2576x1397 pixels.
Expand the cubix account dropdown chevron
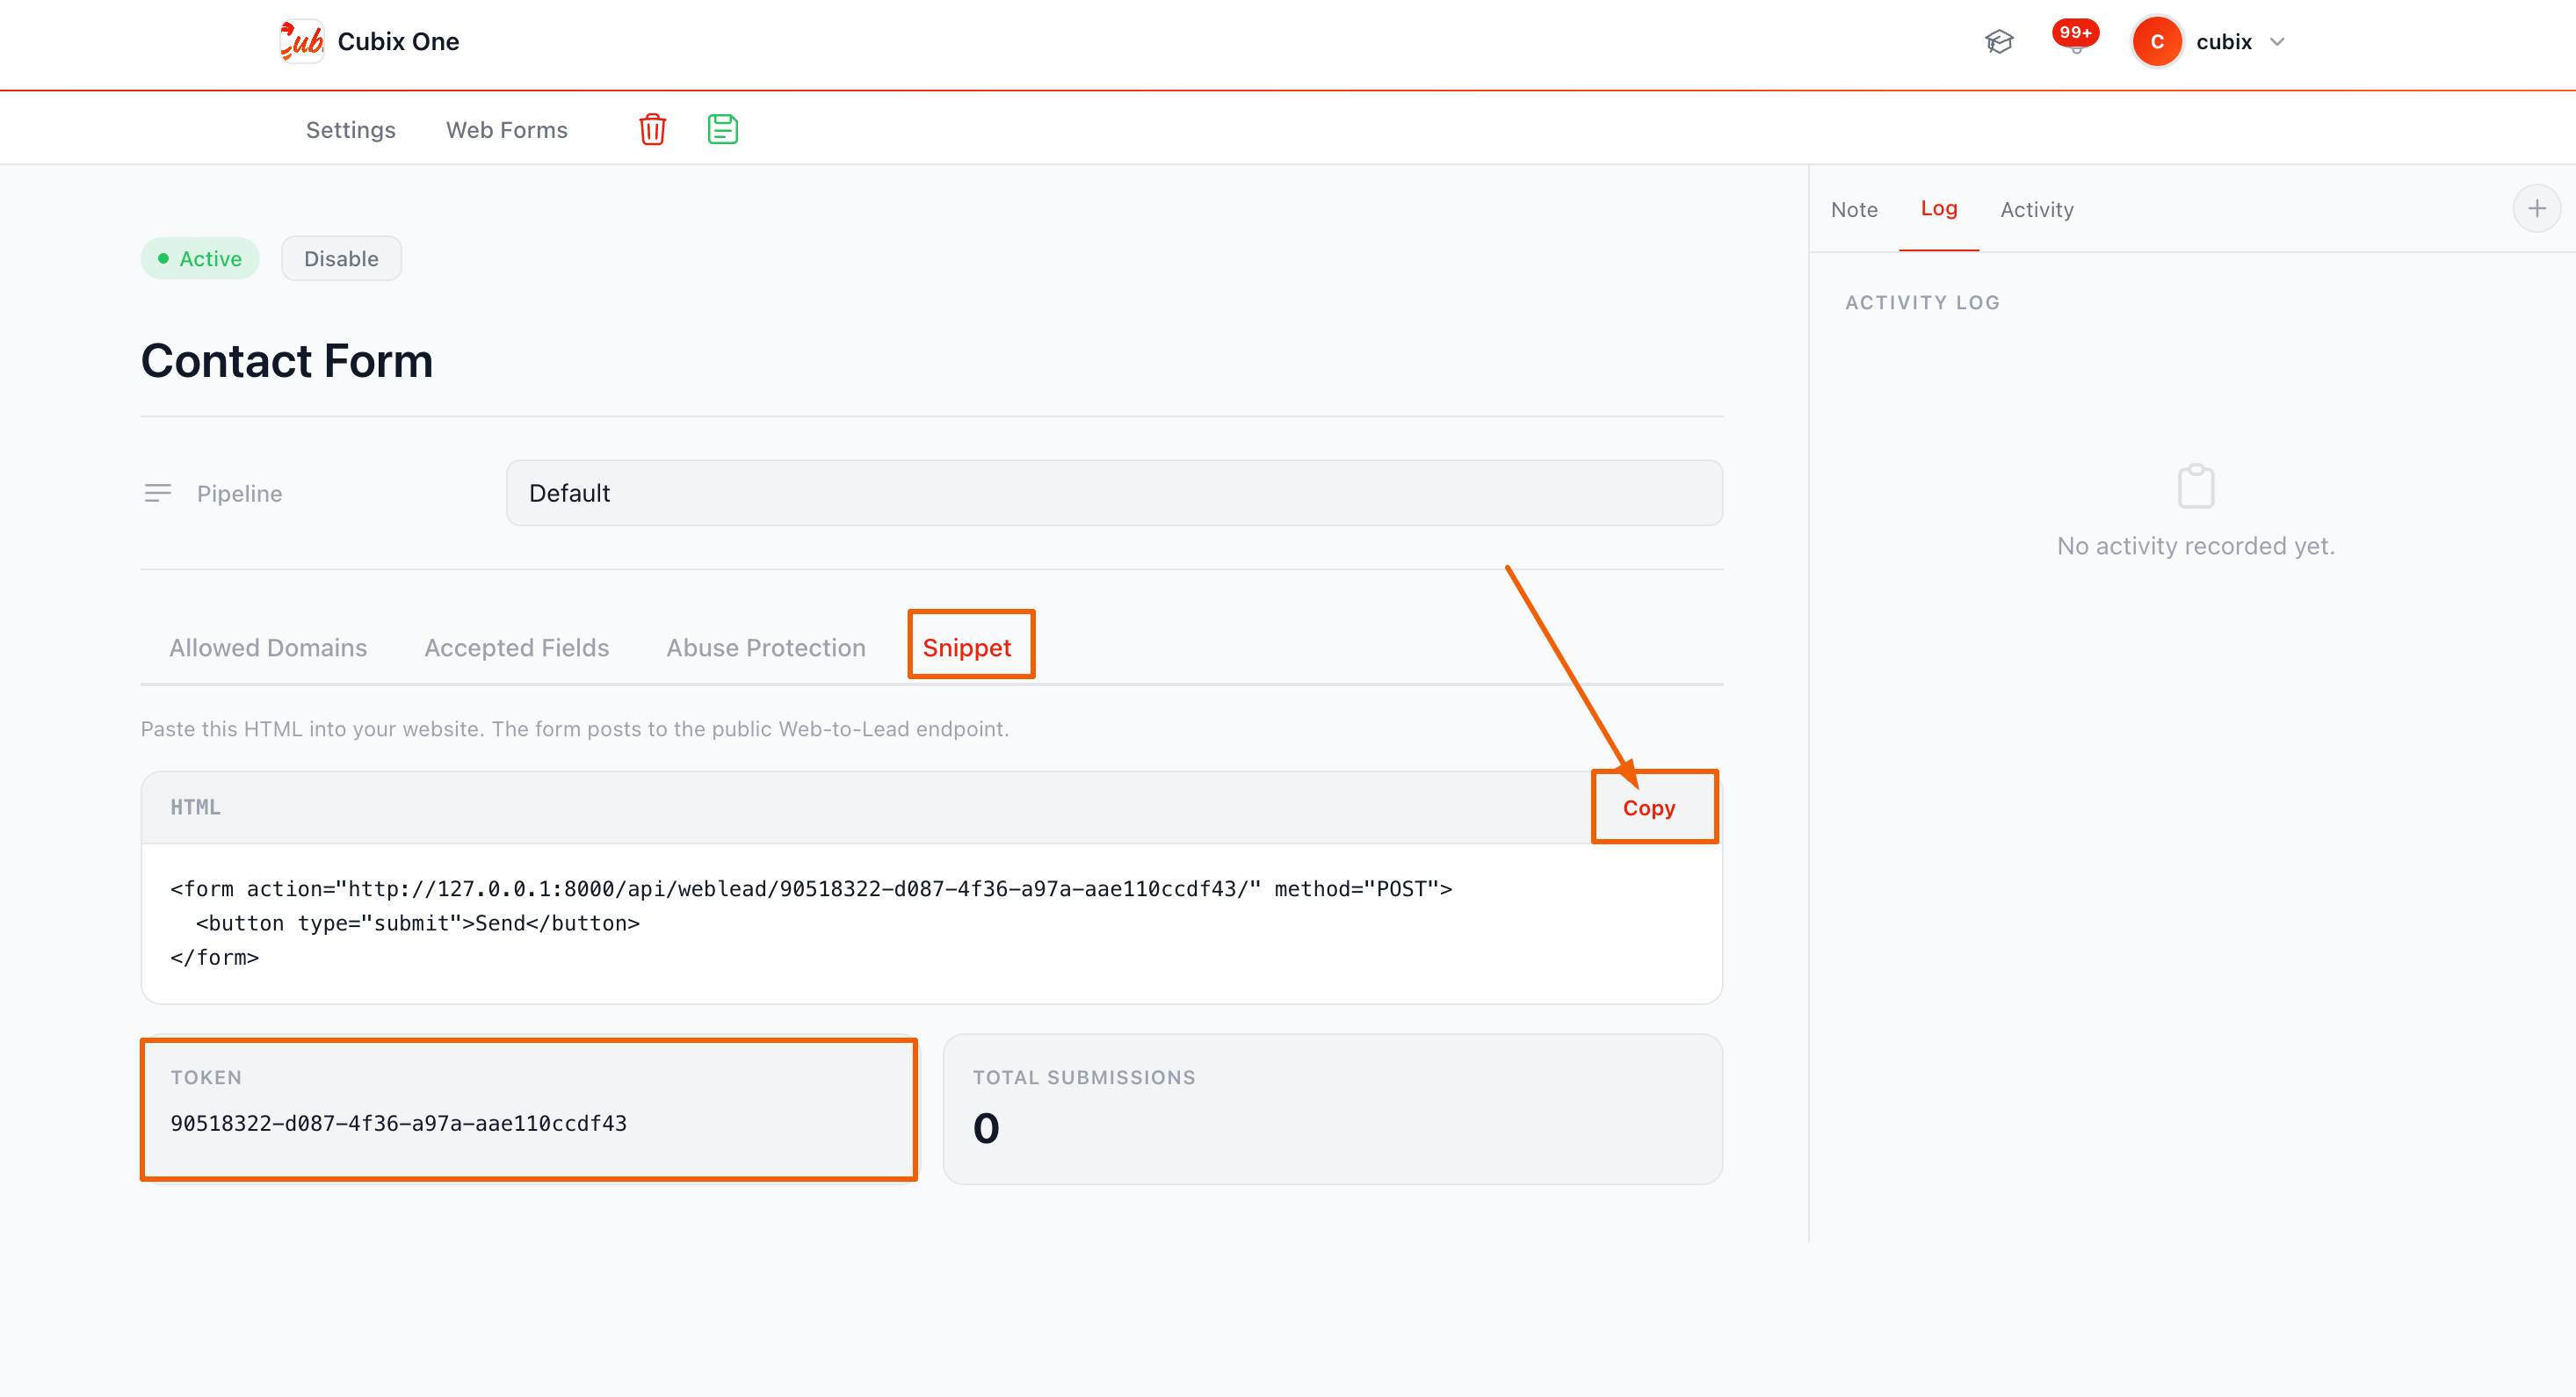coord(2277,42)
